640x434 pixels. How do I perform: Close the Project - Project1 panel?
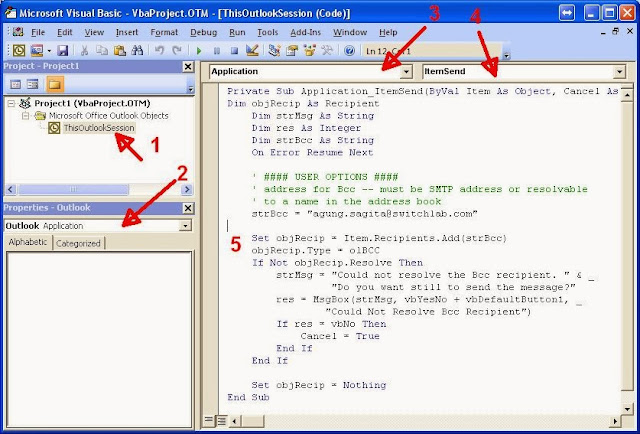tap(188, 67)
